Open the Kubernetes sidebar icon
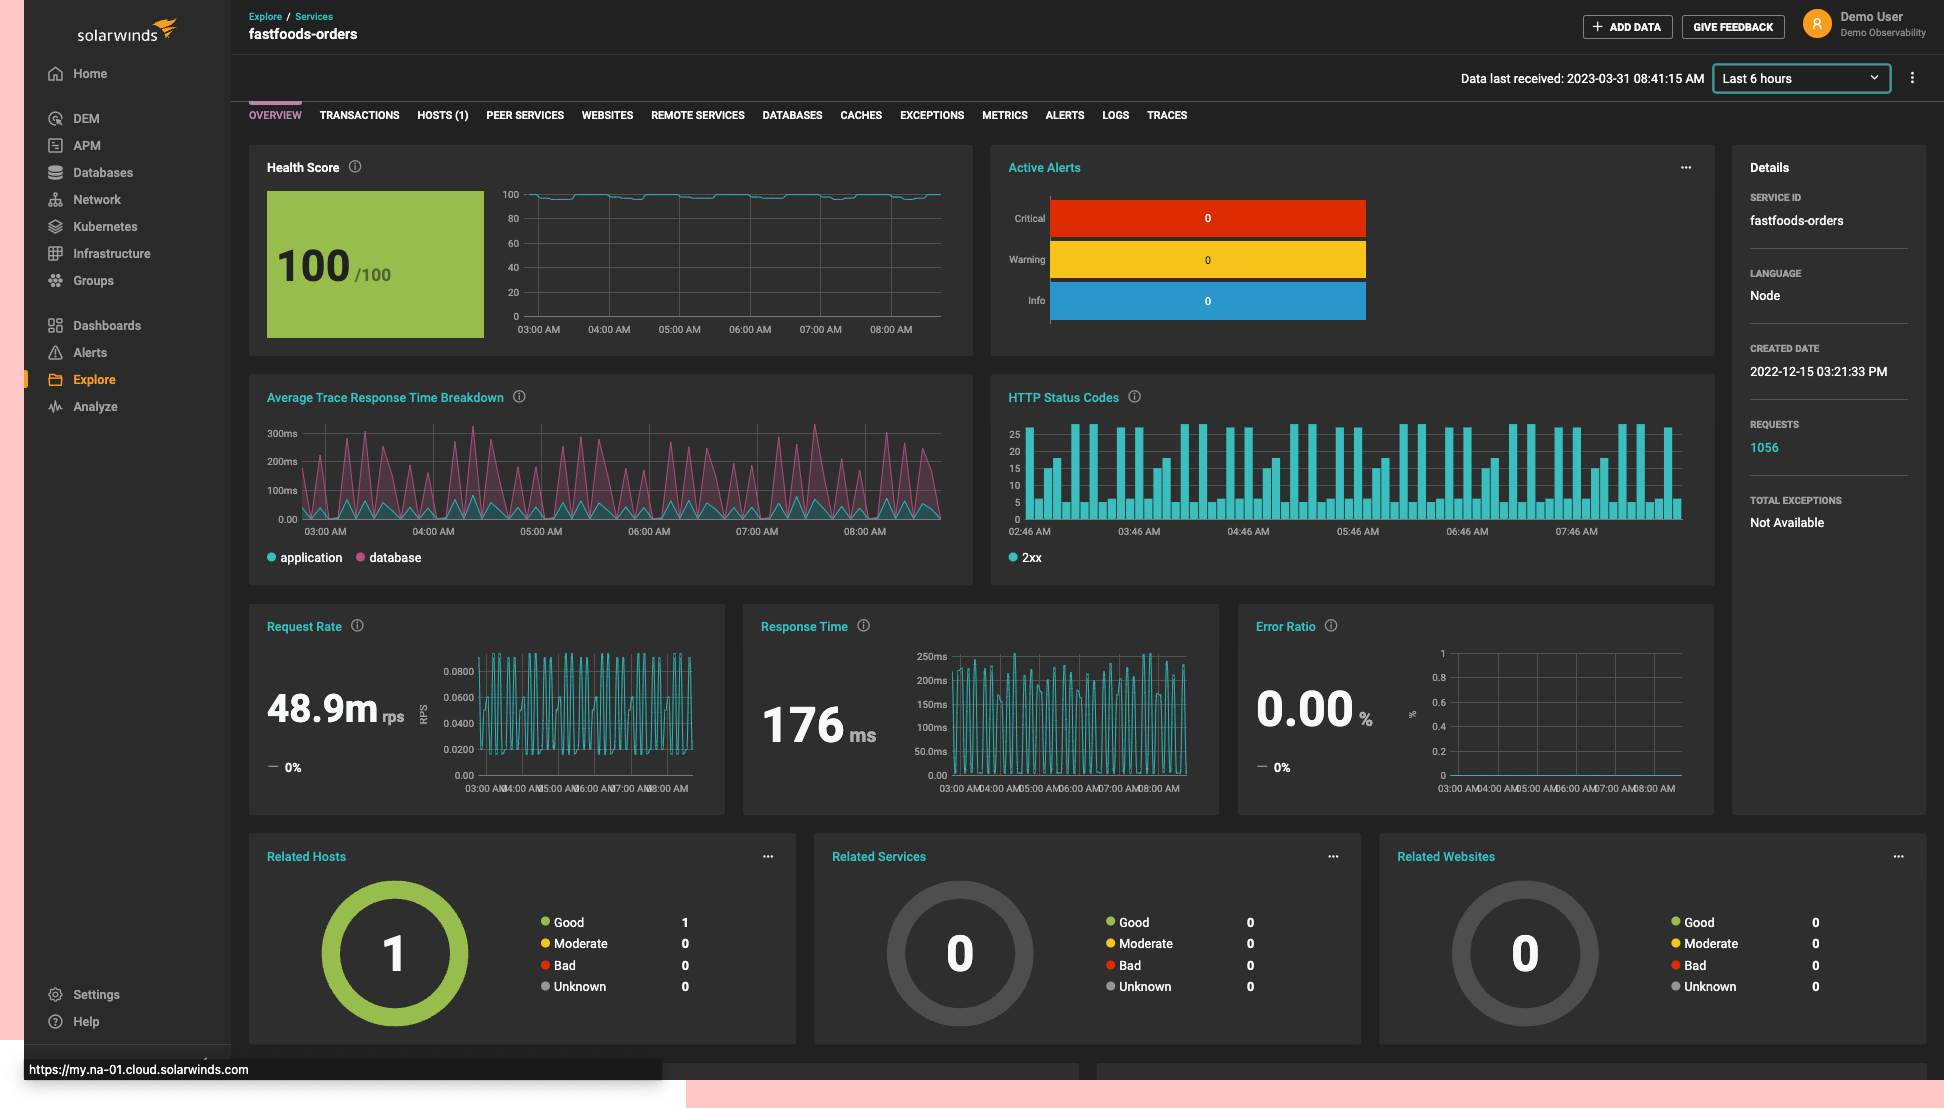The height and width of the screenshot is (1108, 1944). click(56, 227)
